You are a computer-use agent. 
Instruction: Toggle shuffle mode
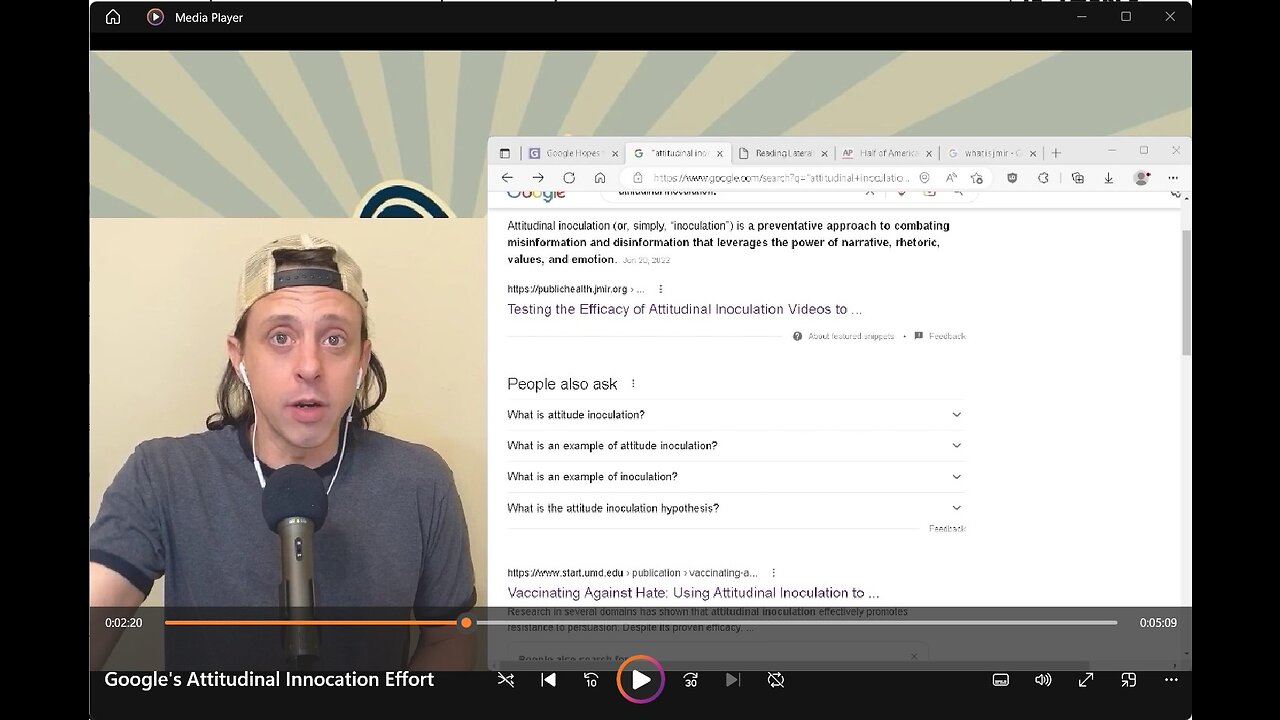click(506, 680)
